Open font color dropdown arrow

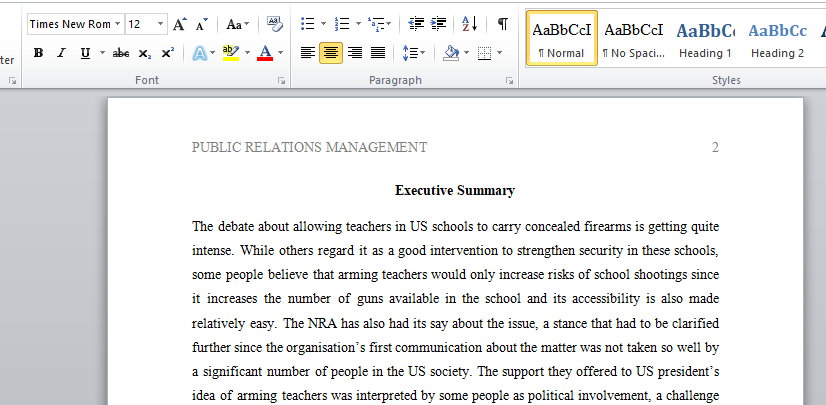click(280, 53)
